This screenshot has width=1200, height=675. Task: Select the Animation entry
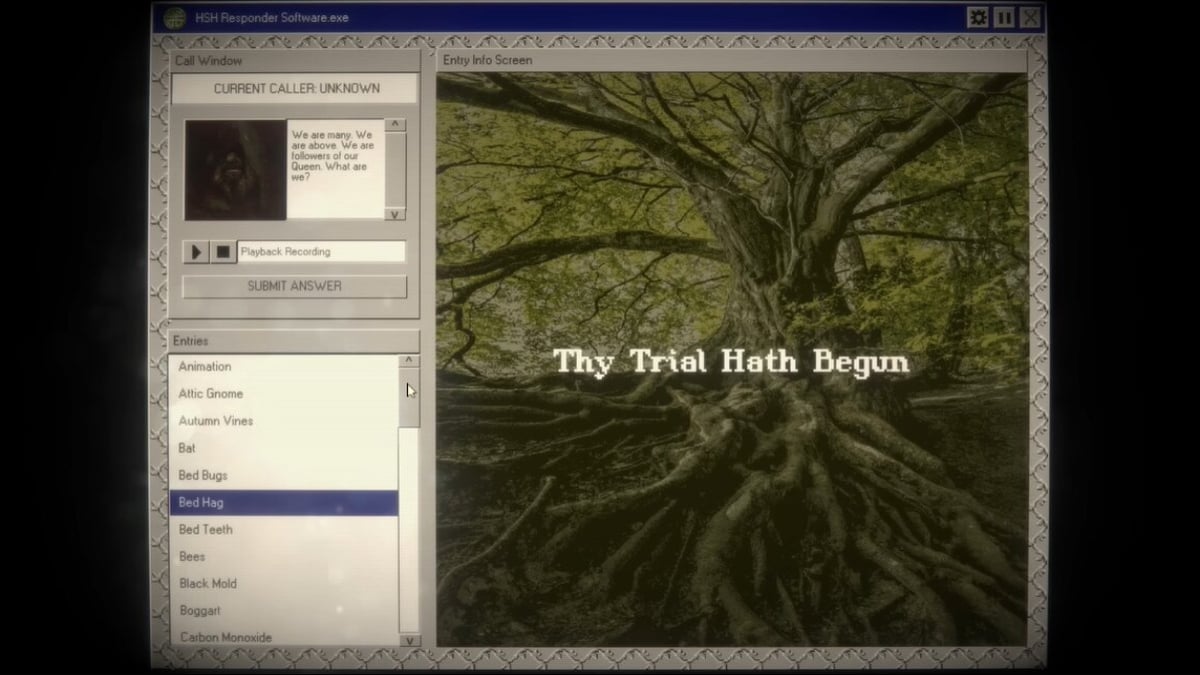284,367
